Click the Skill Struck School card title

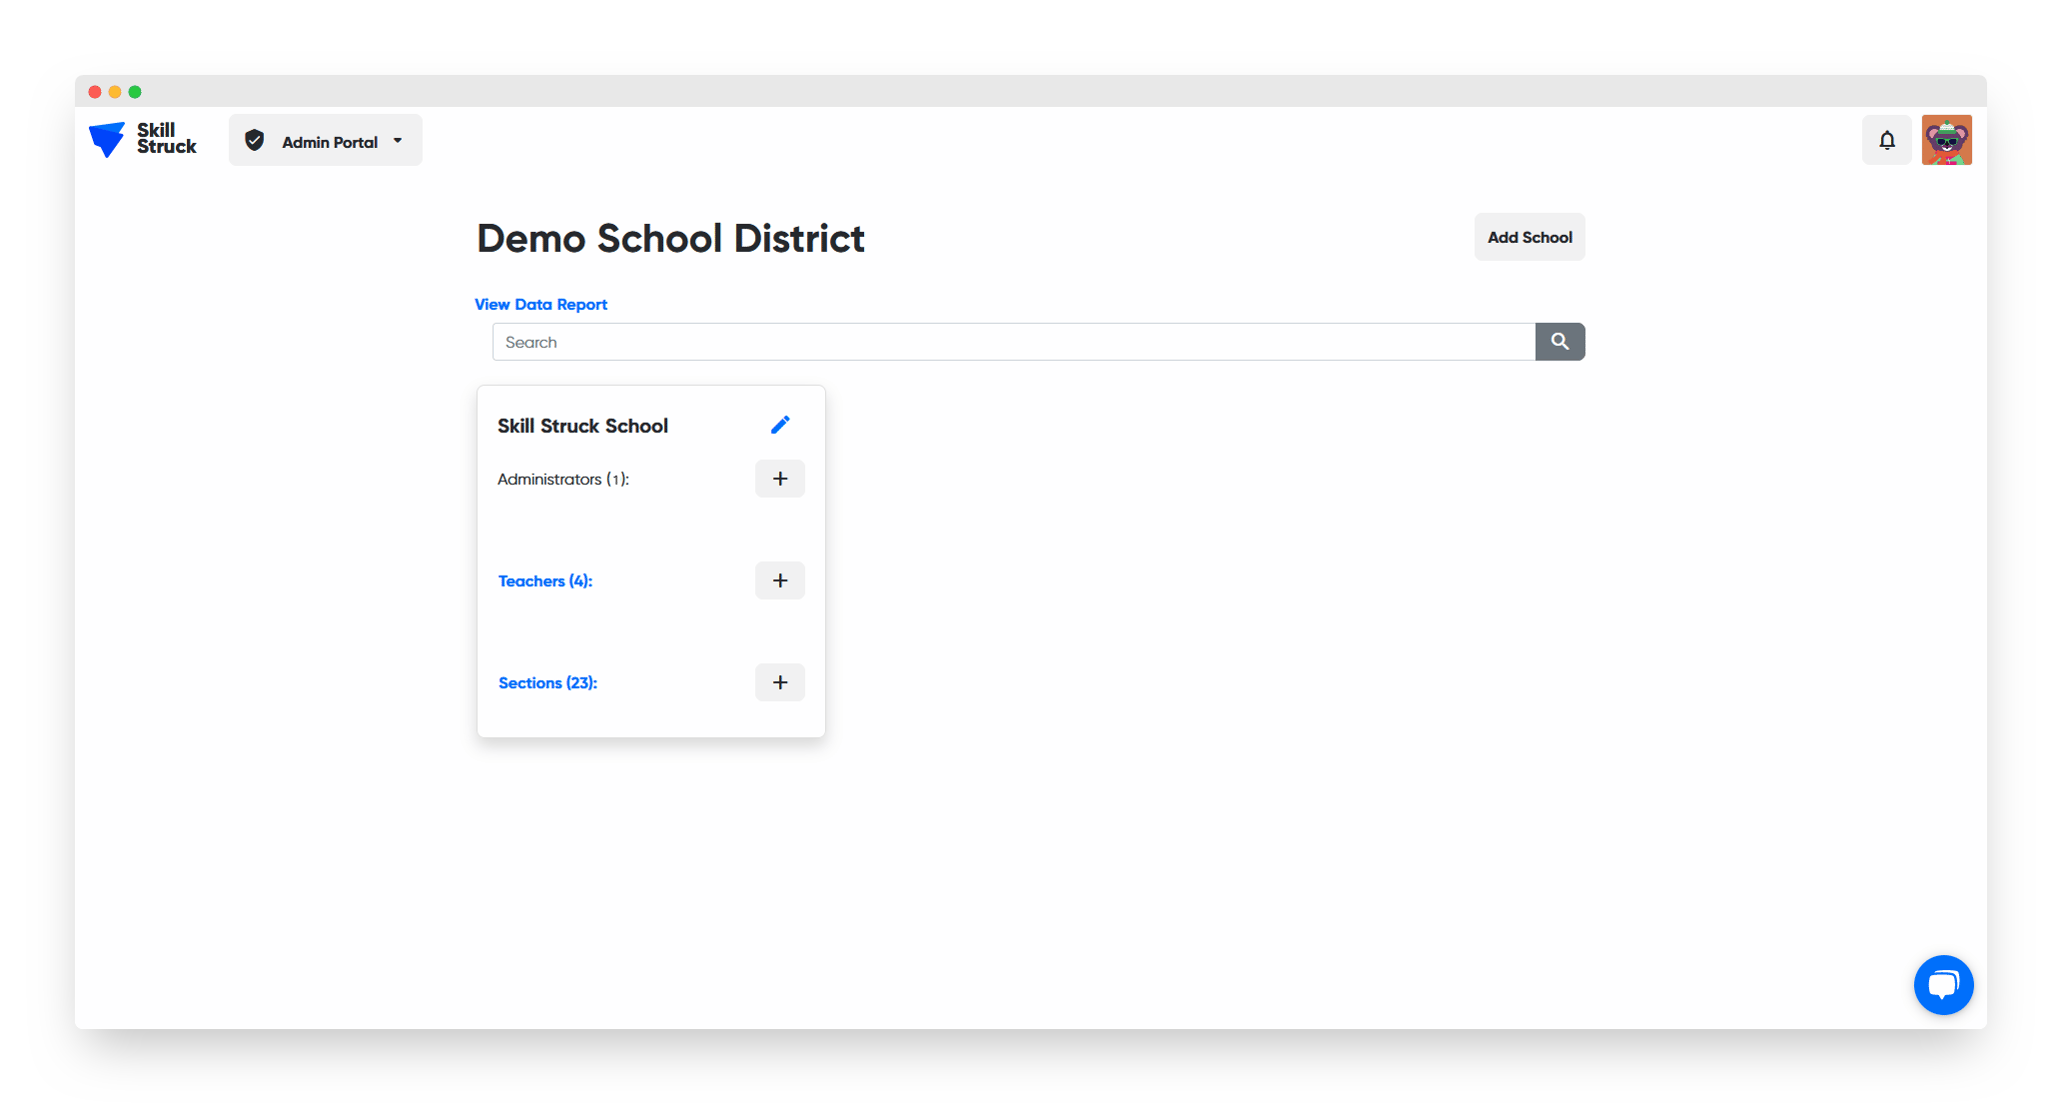582,426
